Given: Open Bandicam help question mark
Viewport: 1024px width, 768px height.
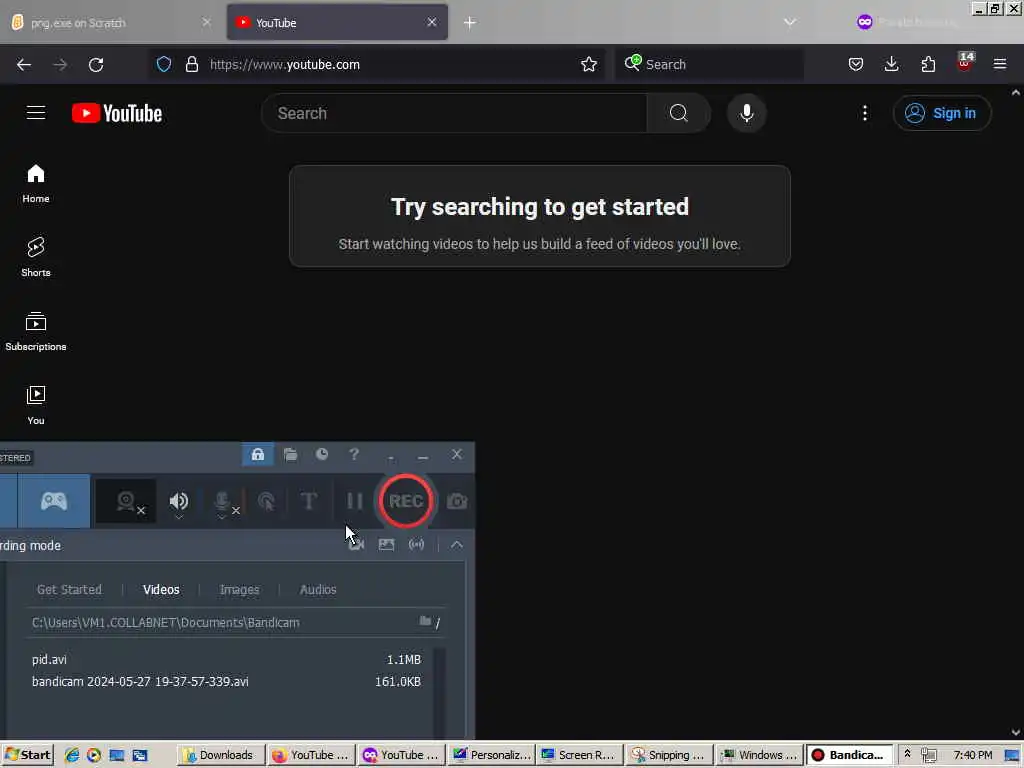Looking at the screenshot, I should tap(354, 455).
